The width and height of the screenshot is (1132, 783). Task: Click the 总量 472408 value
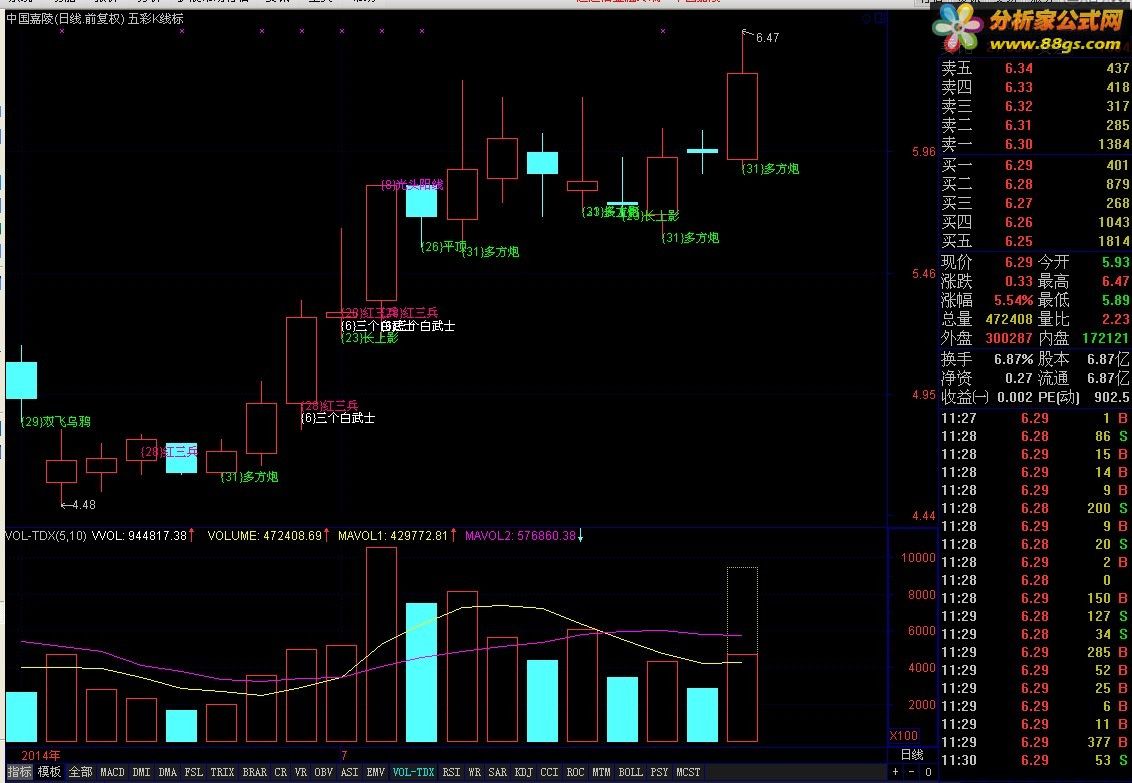1007,319
